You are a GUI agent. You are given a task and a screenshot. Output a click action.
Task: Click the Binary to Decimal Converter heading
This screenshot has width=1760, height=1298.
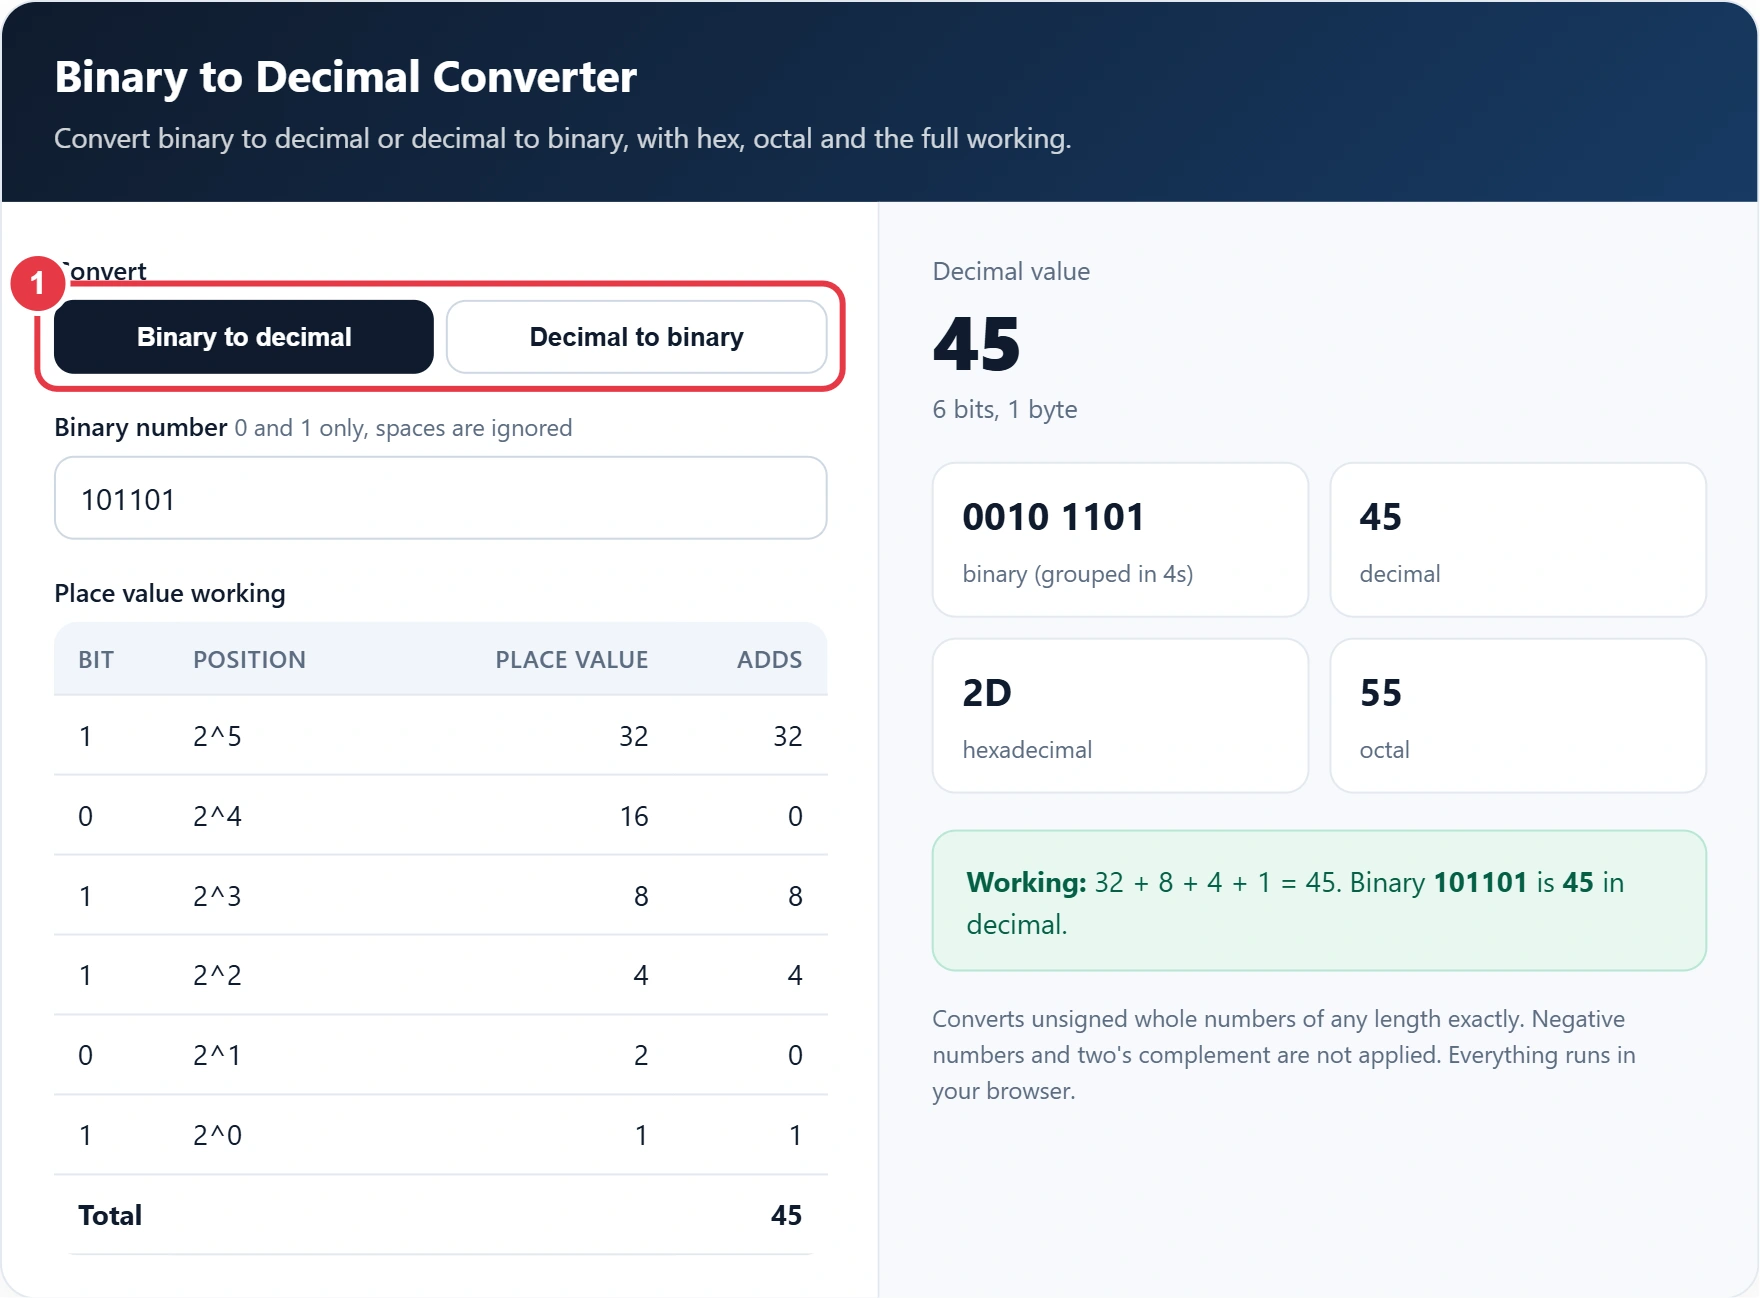click(345, 77)
